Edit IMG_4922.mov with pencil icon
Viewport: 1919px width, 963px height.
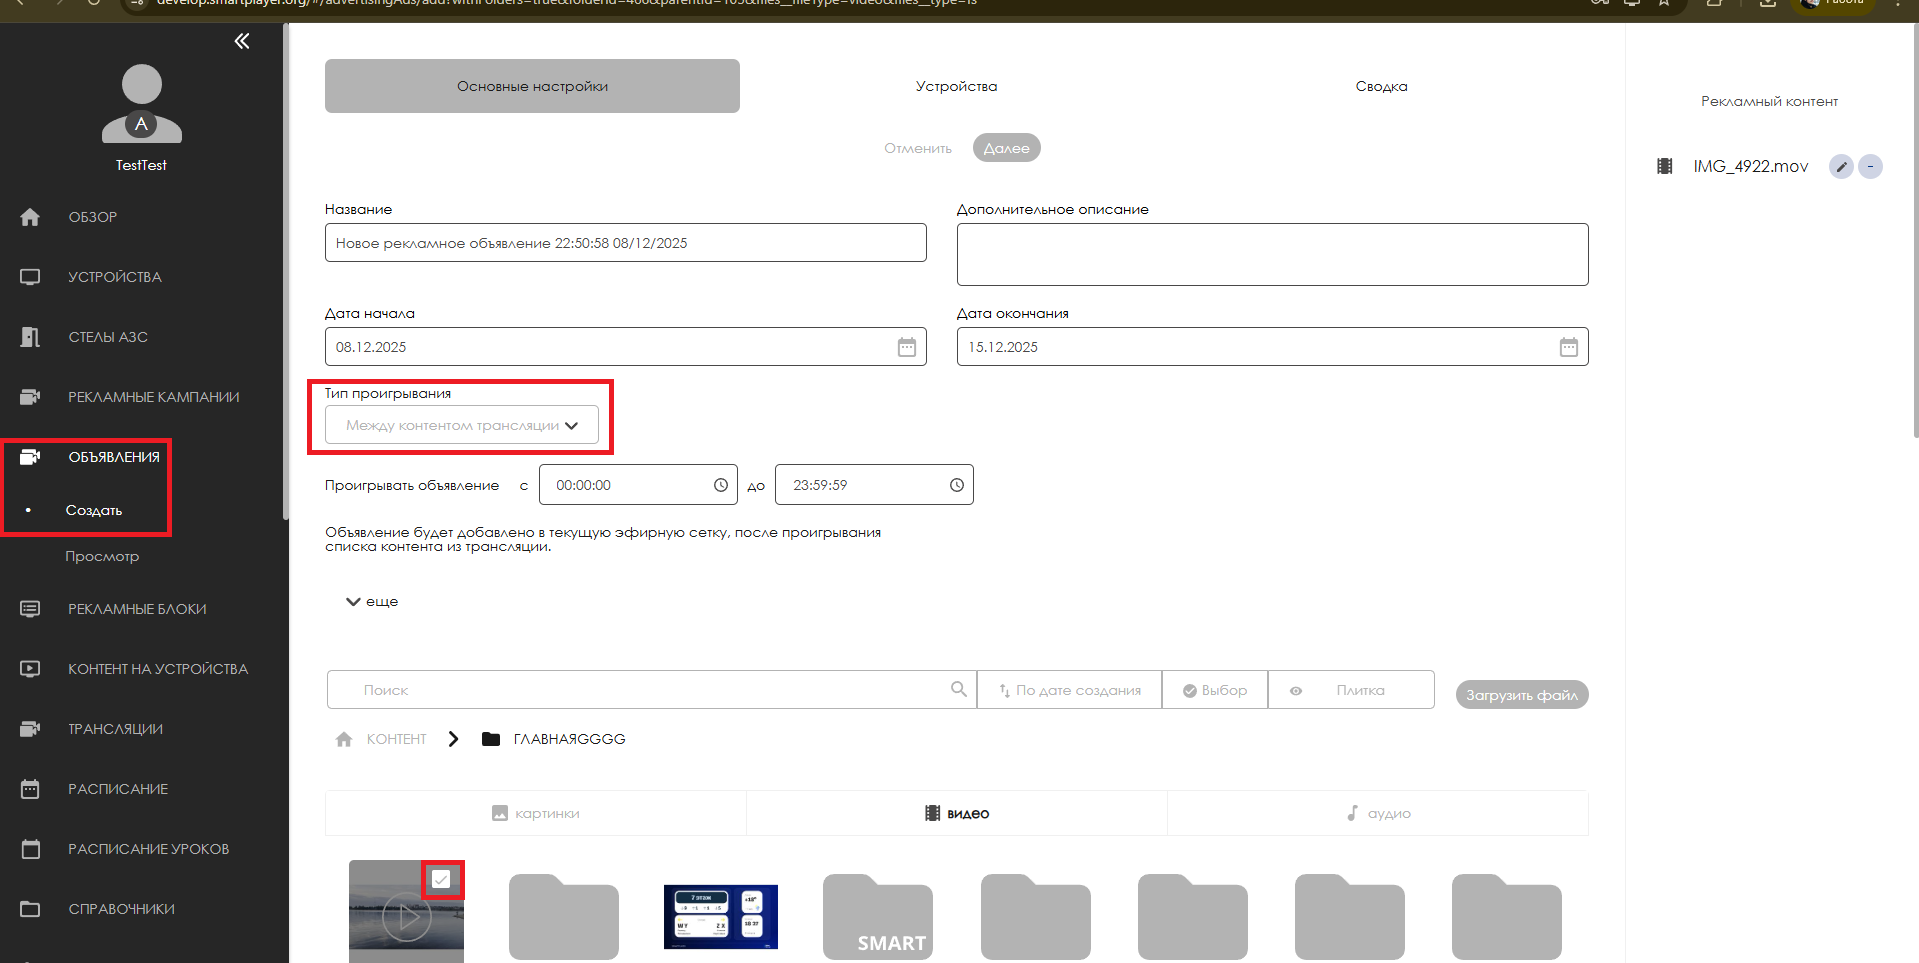[1841, 167]
